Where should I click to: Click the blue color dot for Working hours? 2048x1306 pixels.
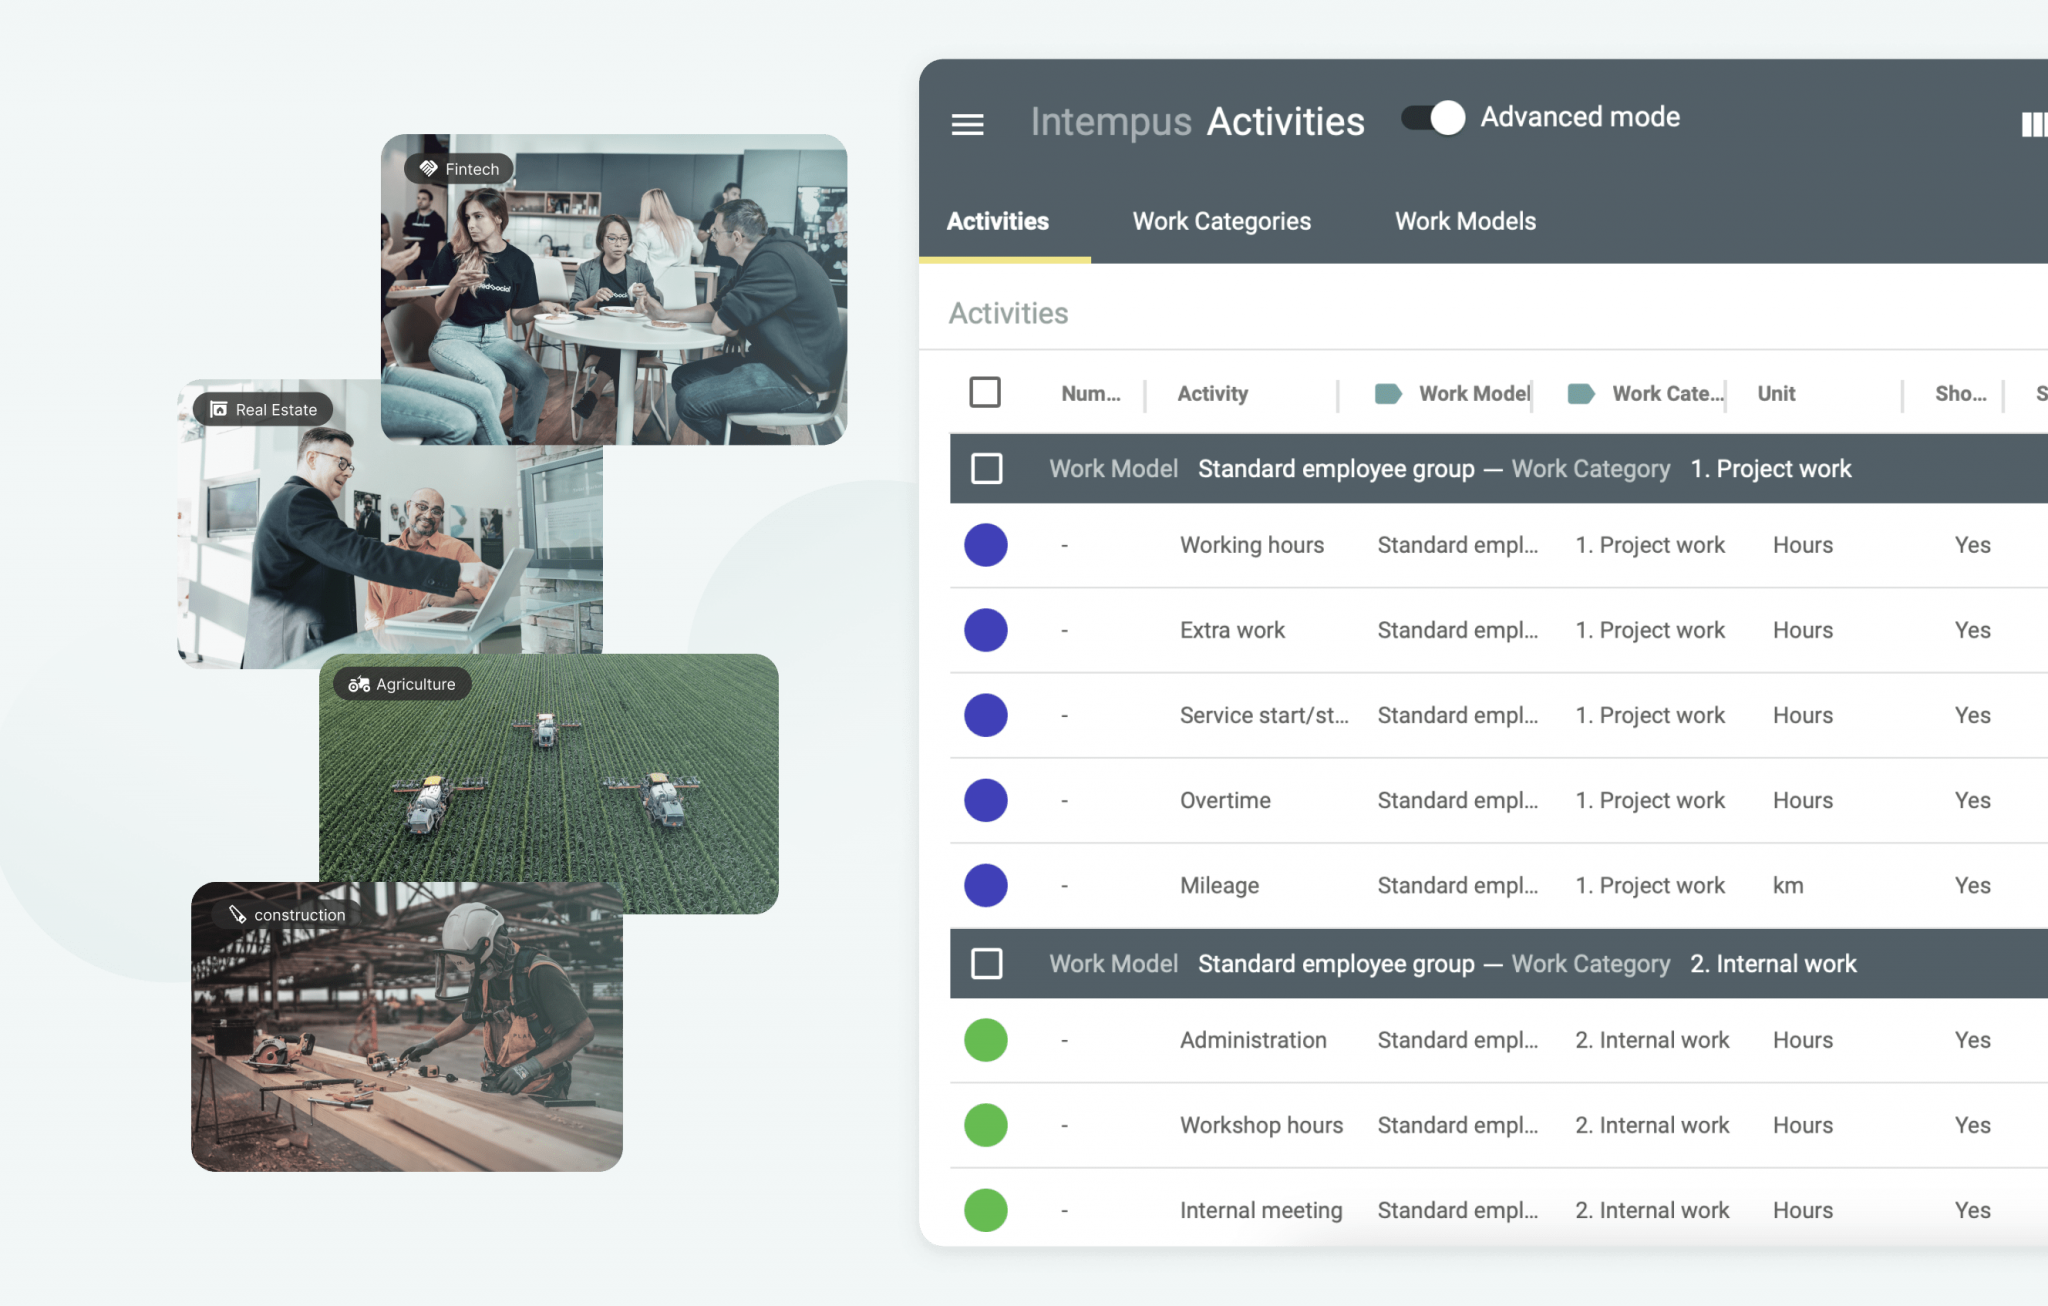(986, 545)
